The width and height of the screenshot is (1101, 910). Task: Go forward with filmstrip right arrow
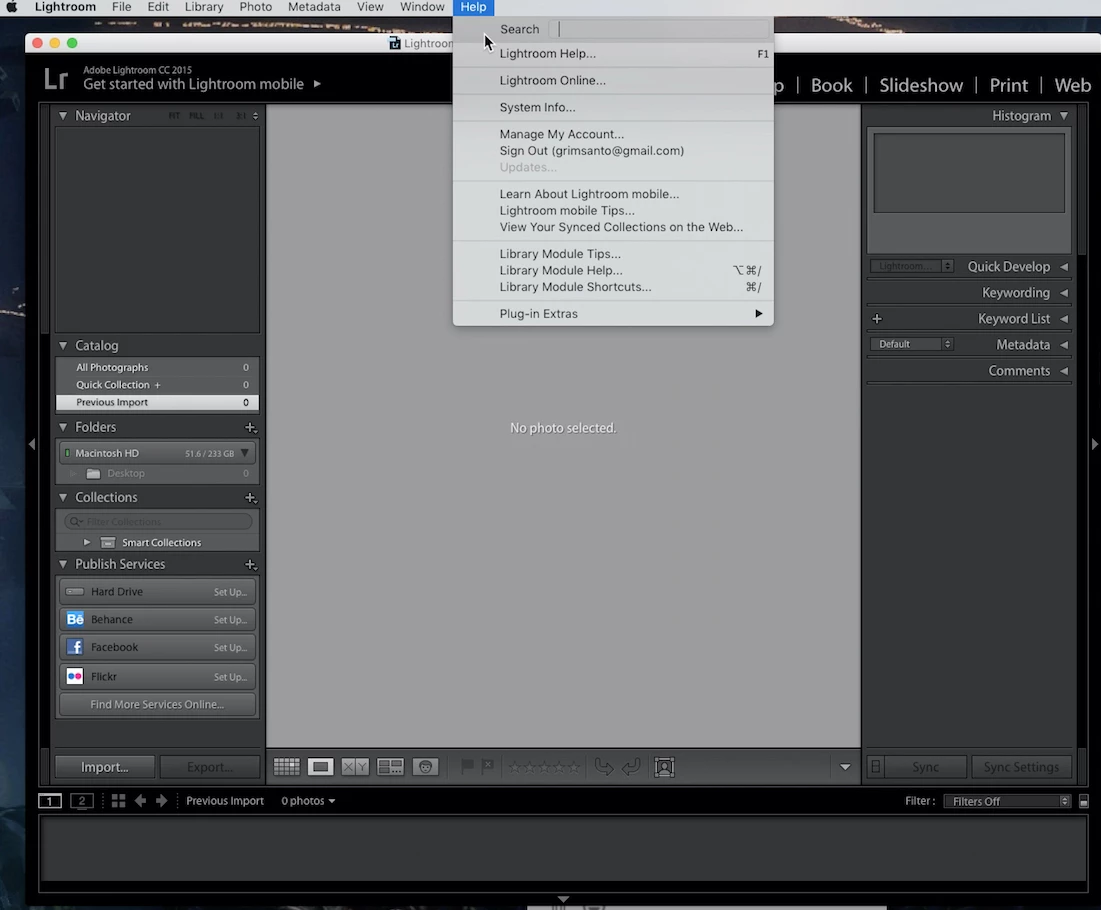161,800
